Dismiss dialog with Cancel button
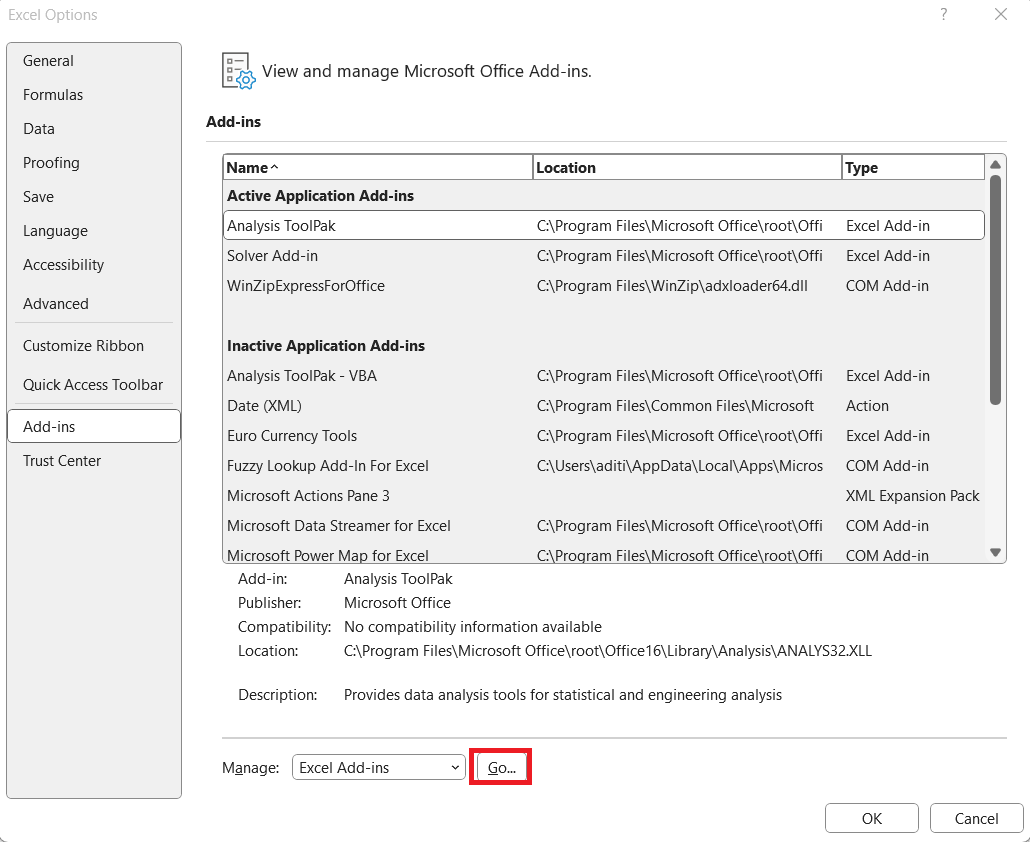1030x842 pixels. [976, 818]
